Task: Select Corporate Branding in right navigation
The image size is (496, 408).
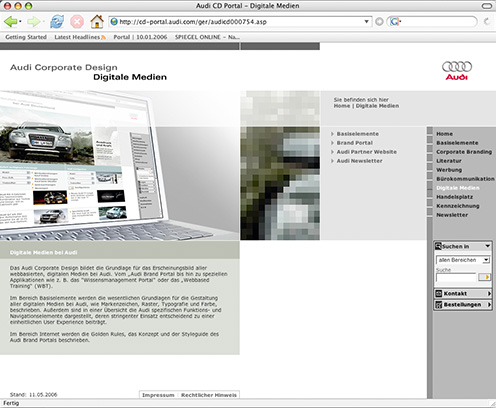Action: (464, 152)
